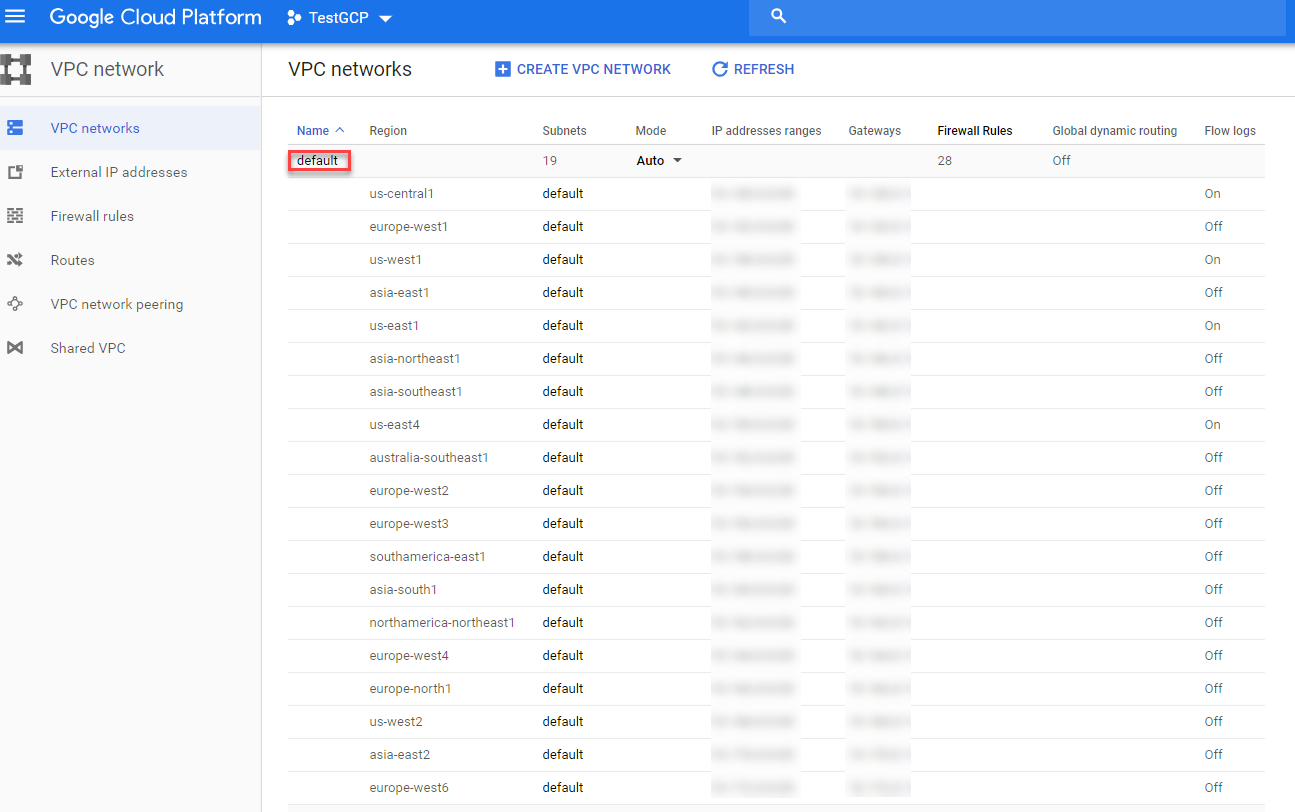Open the default subnet link for europe-west1

point(563,226)
